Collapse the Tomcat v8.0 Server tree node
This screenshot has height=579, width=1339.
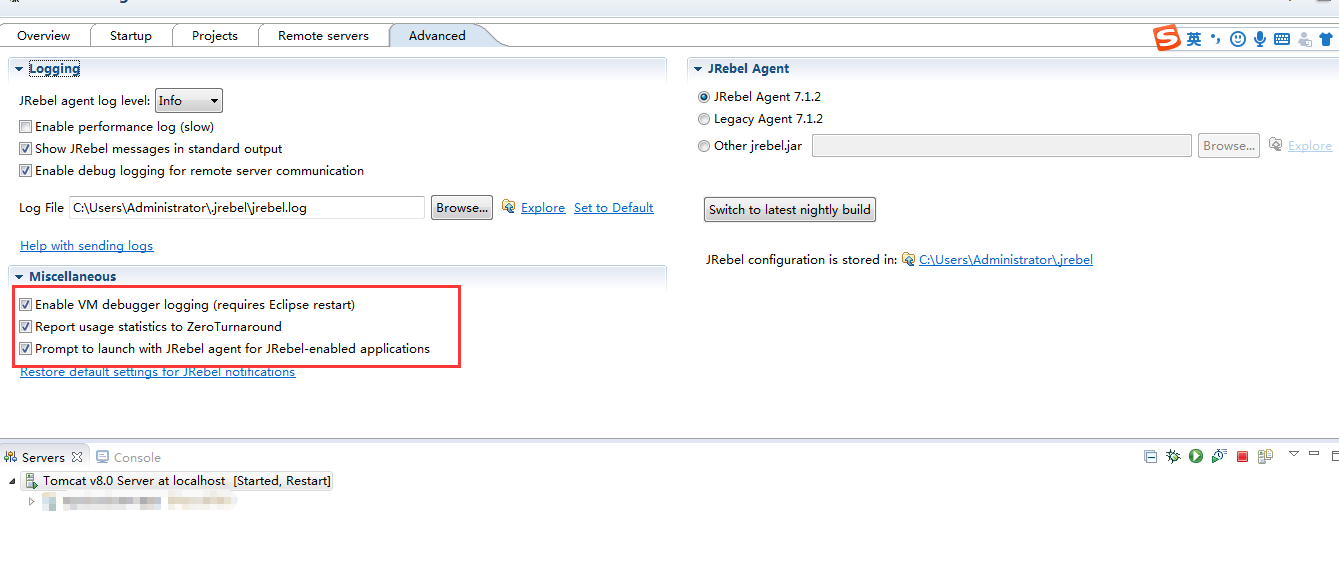12,481
